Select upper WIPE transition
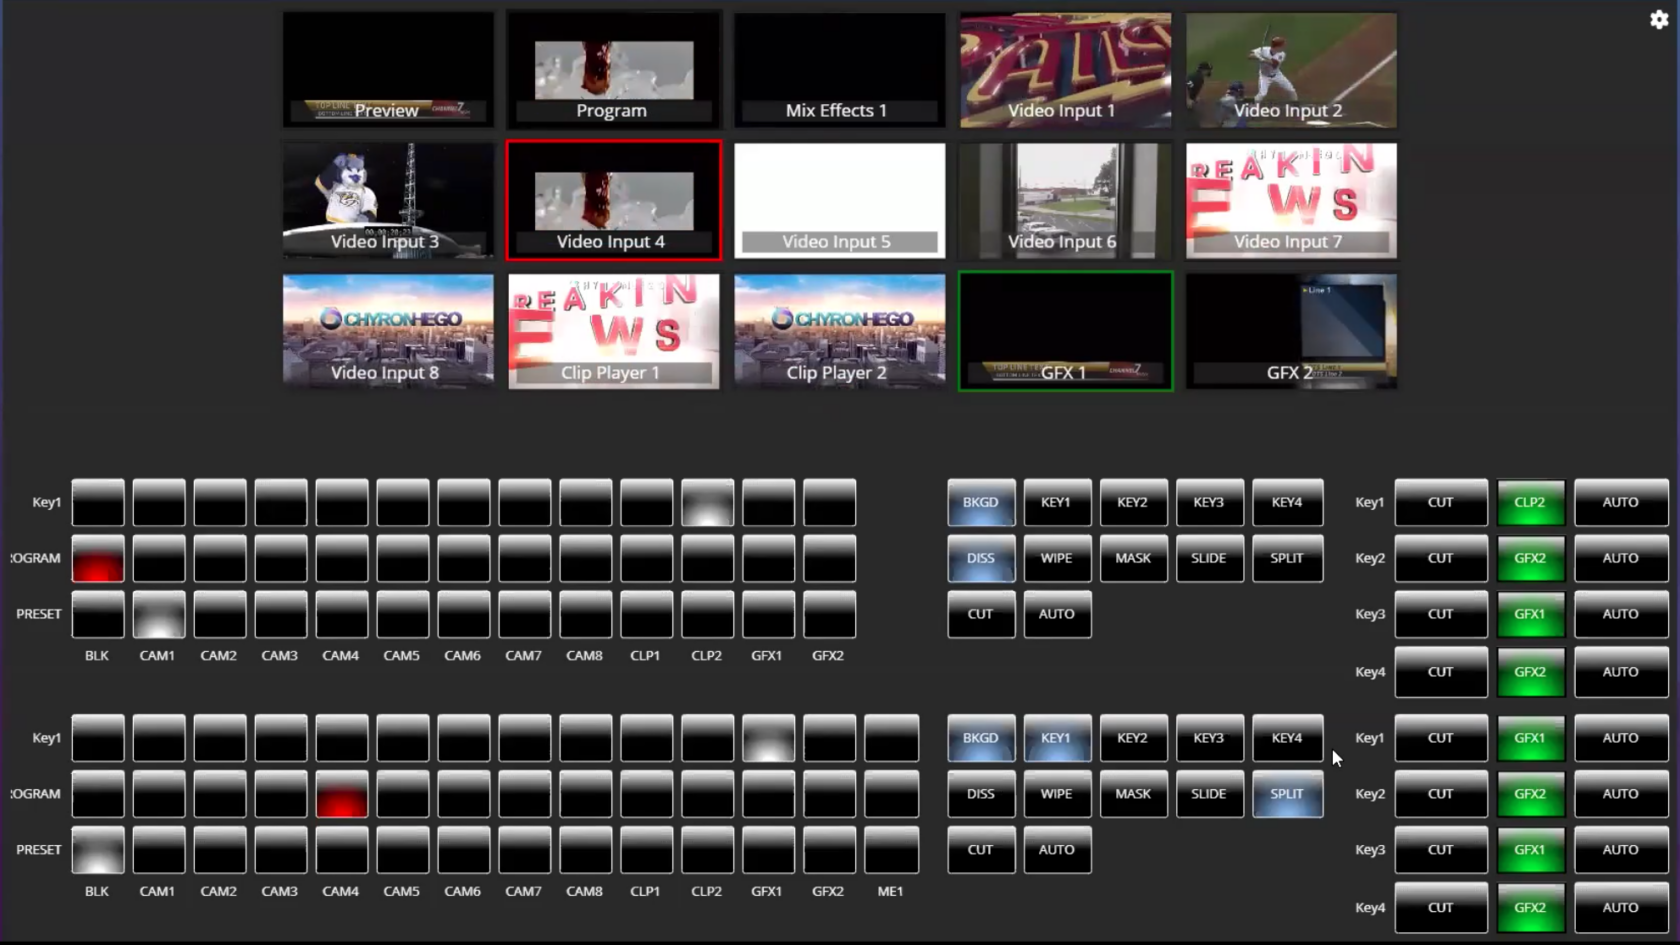This screenshot has height=945, width=1680. (1056, 559)
